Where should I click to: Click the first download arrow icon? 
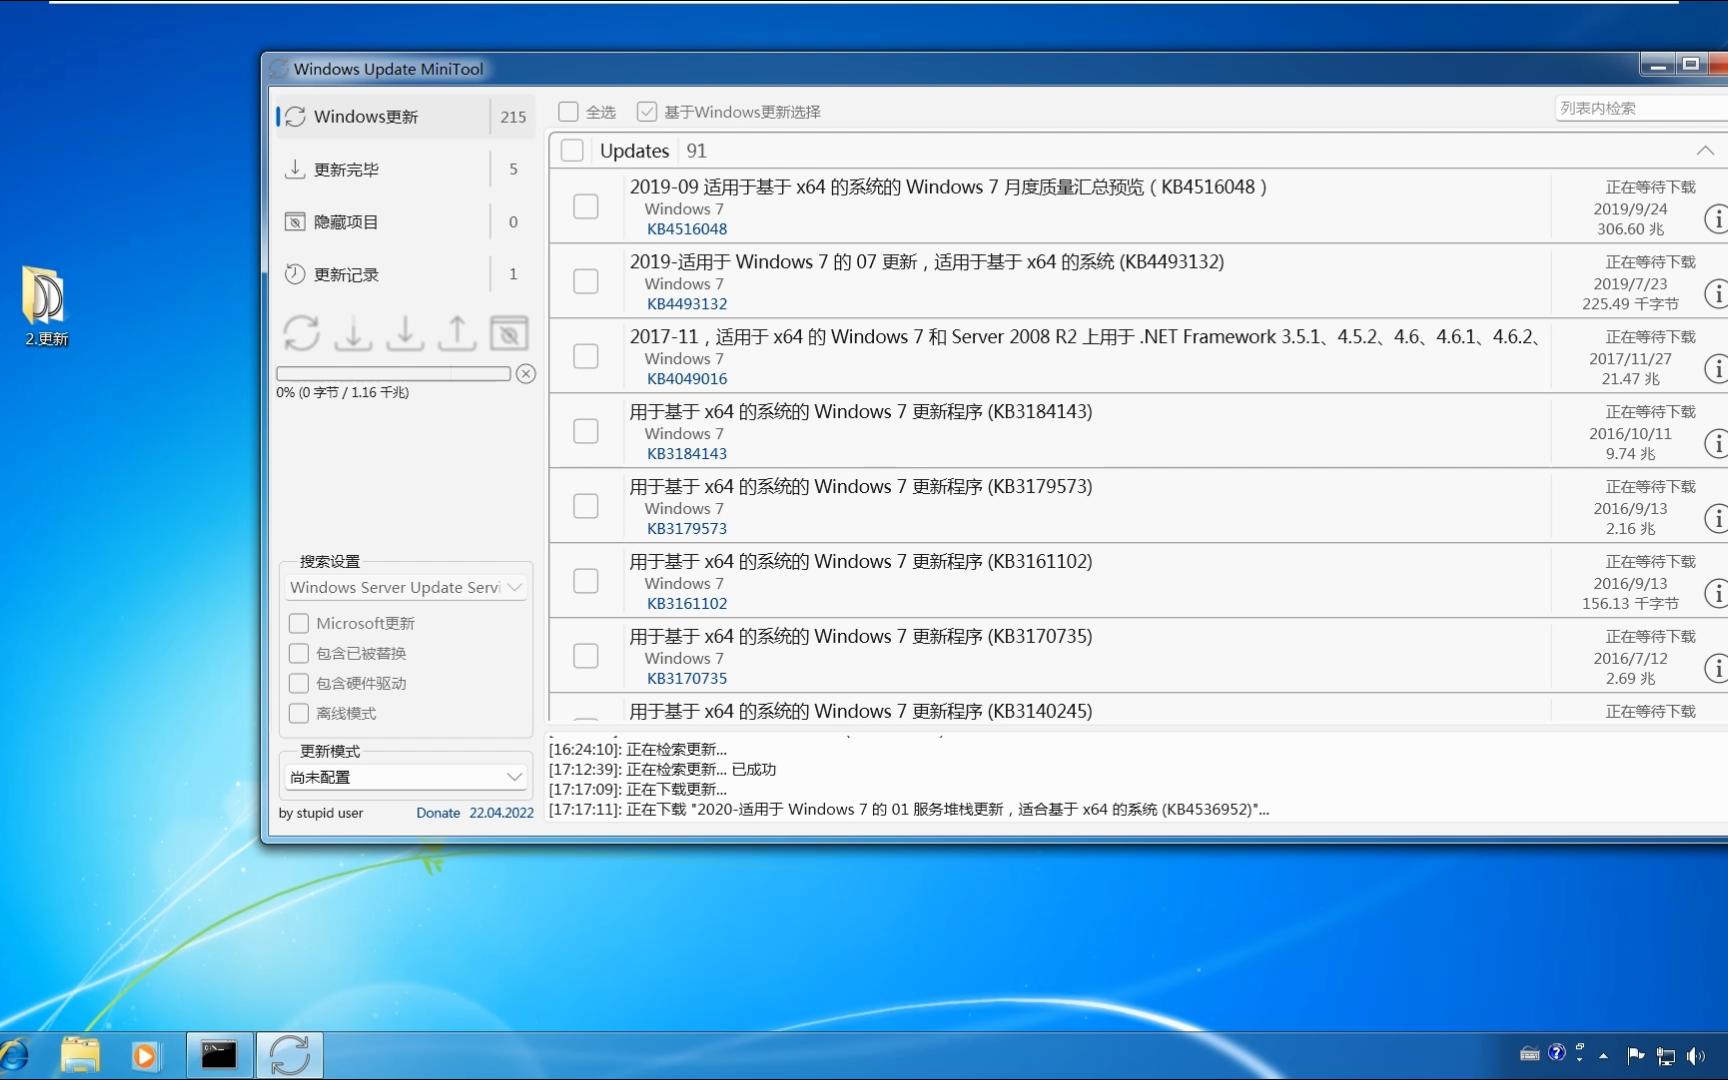coord(353,333)
